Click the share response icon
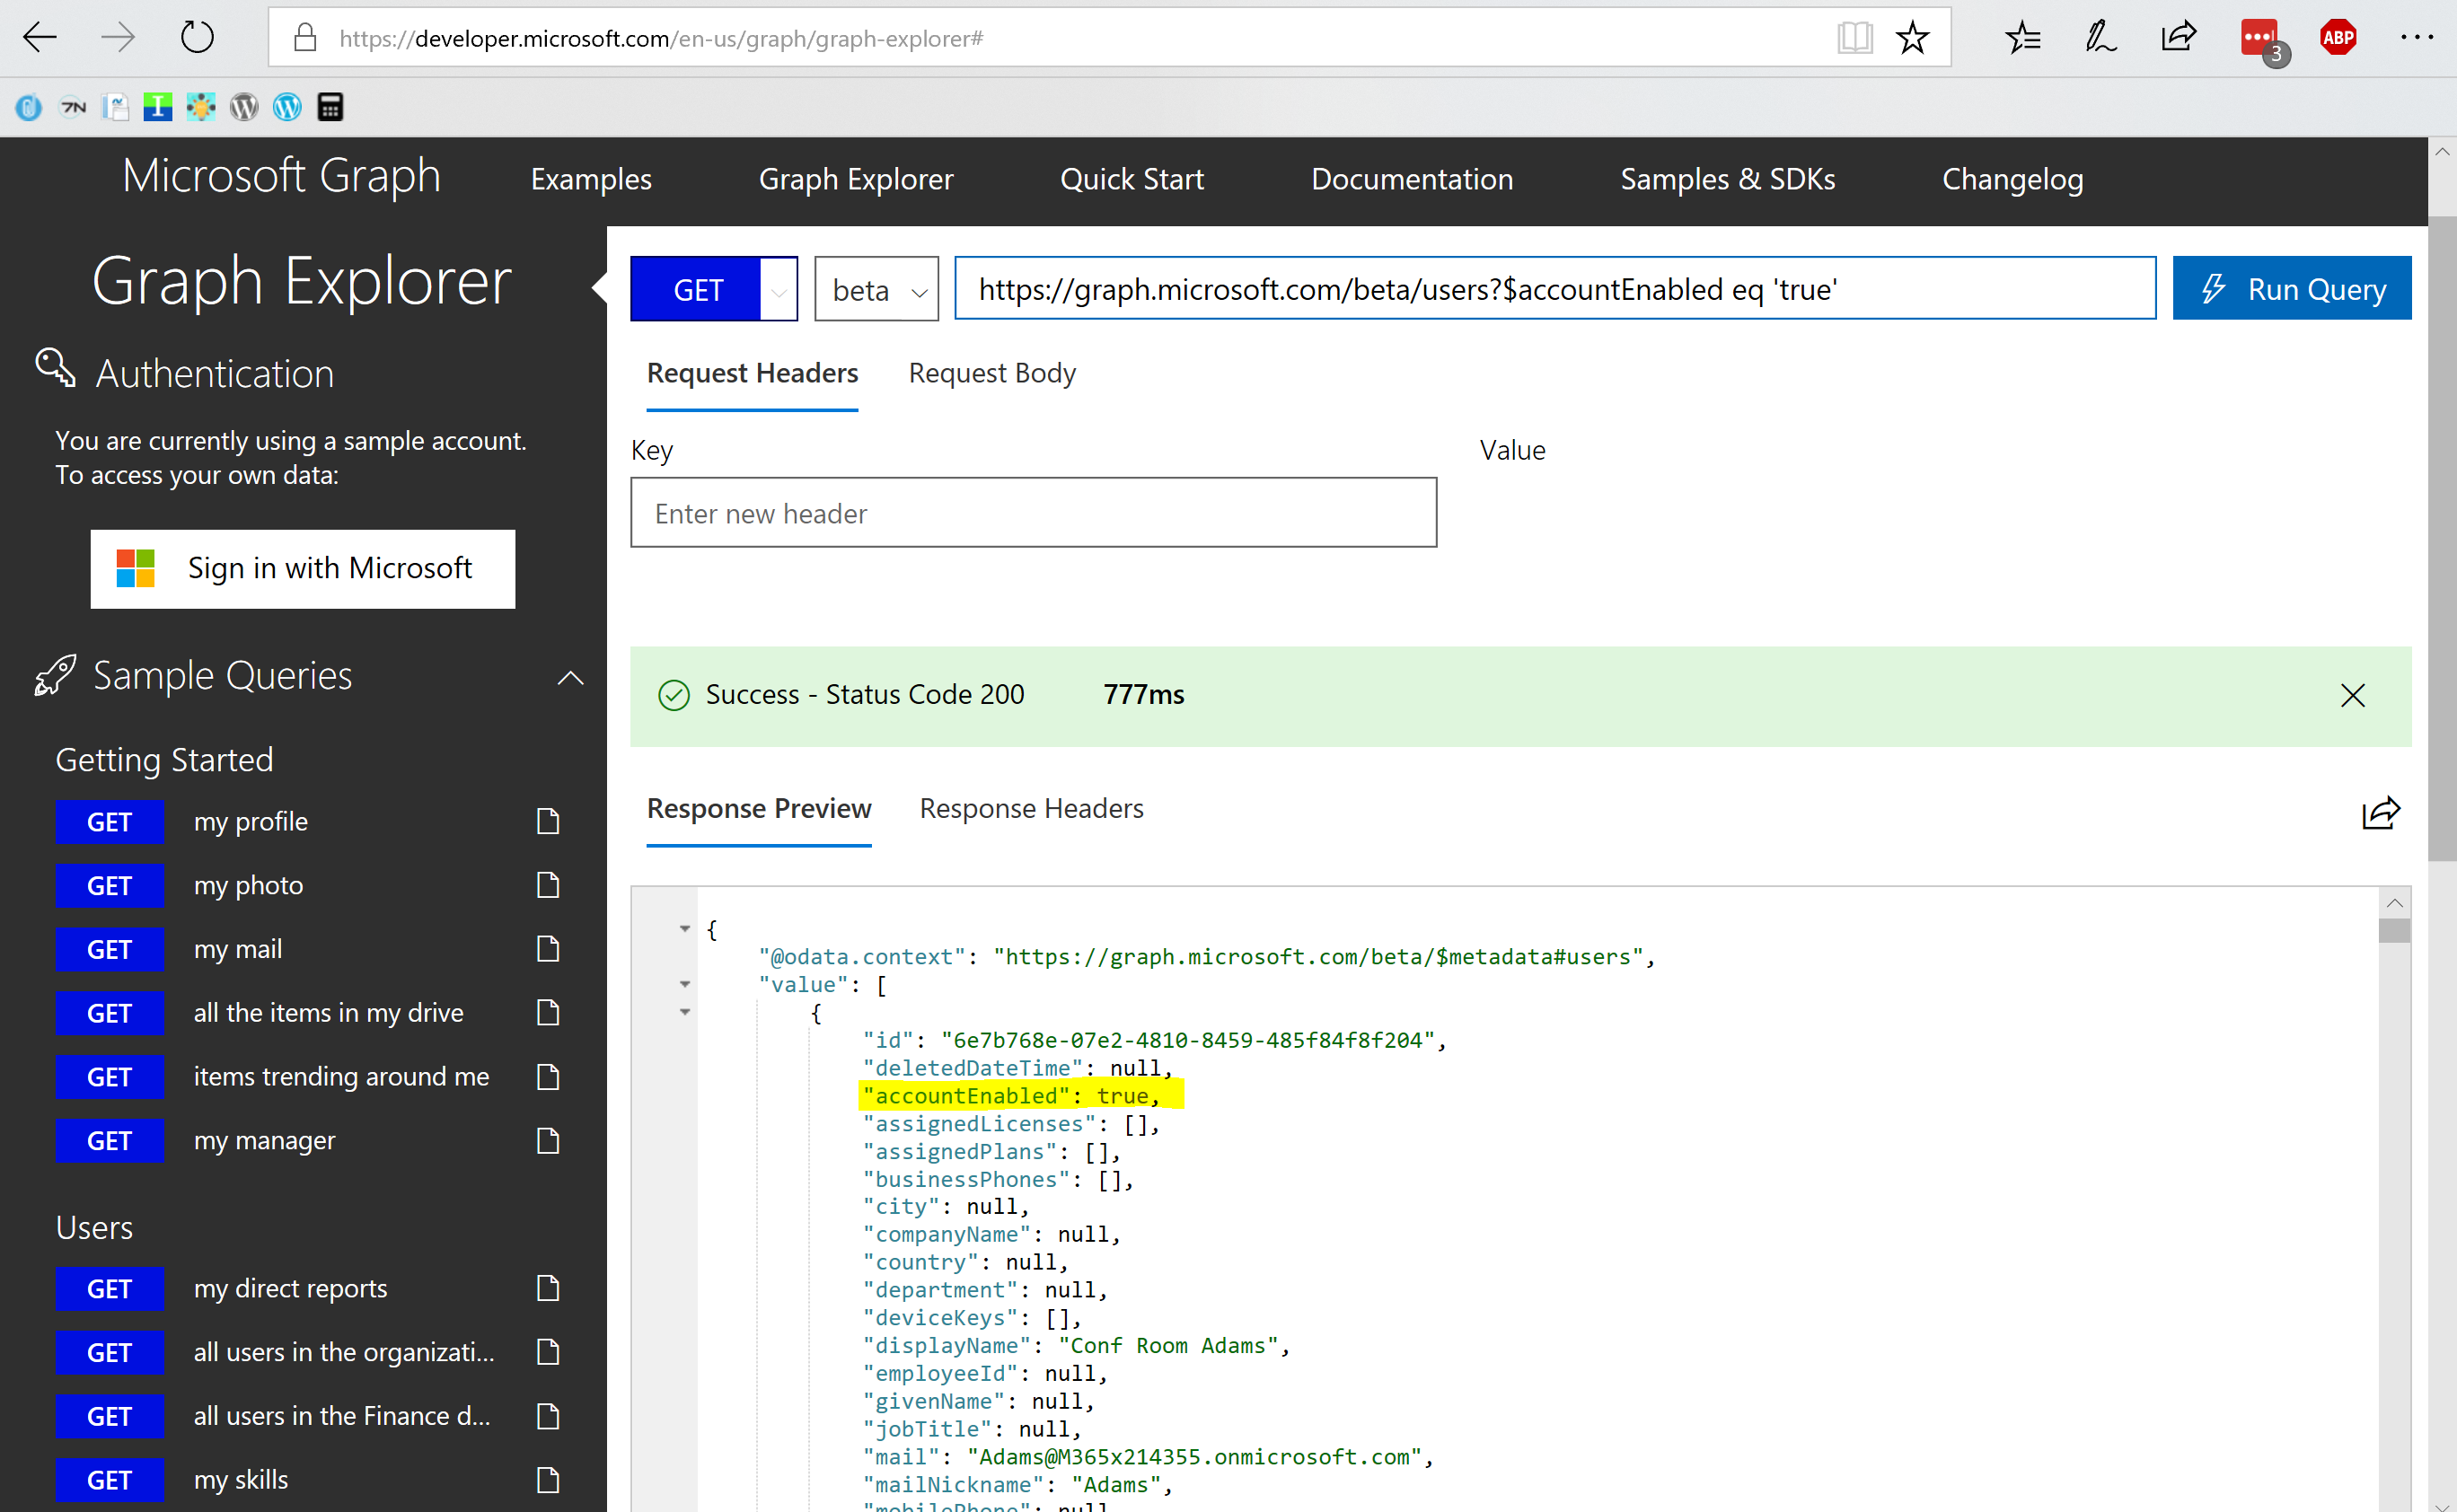This screenshot has height=1512, width=2457. [x=2381, y=813]
